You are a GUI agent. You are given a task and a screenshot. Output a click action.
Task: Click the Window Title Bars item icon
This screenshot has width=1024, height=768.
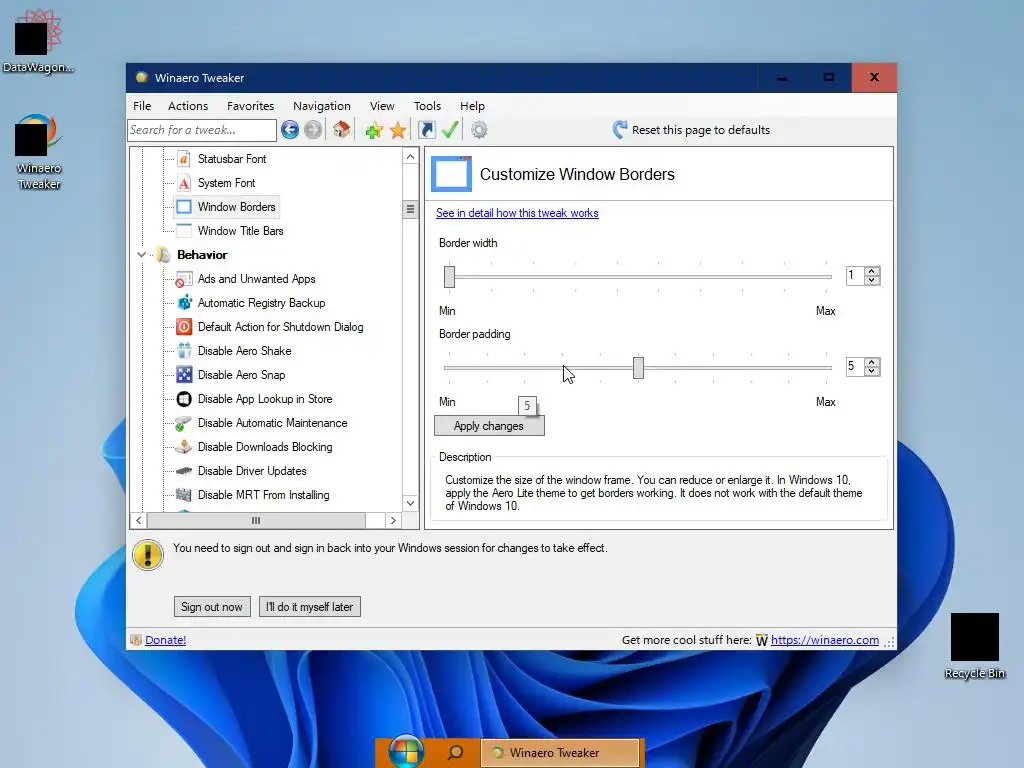pos(184,231)
